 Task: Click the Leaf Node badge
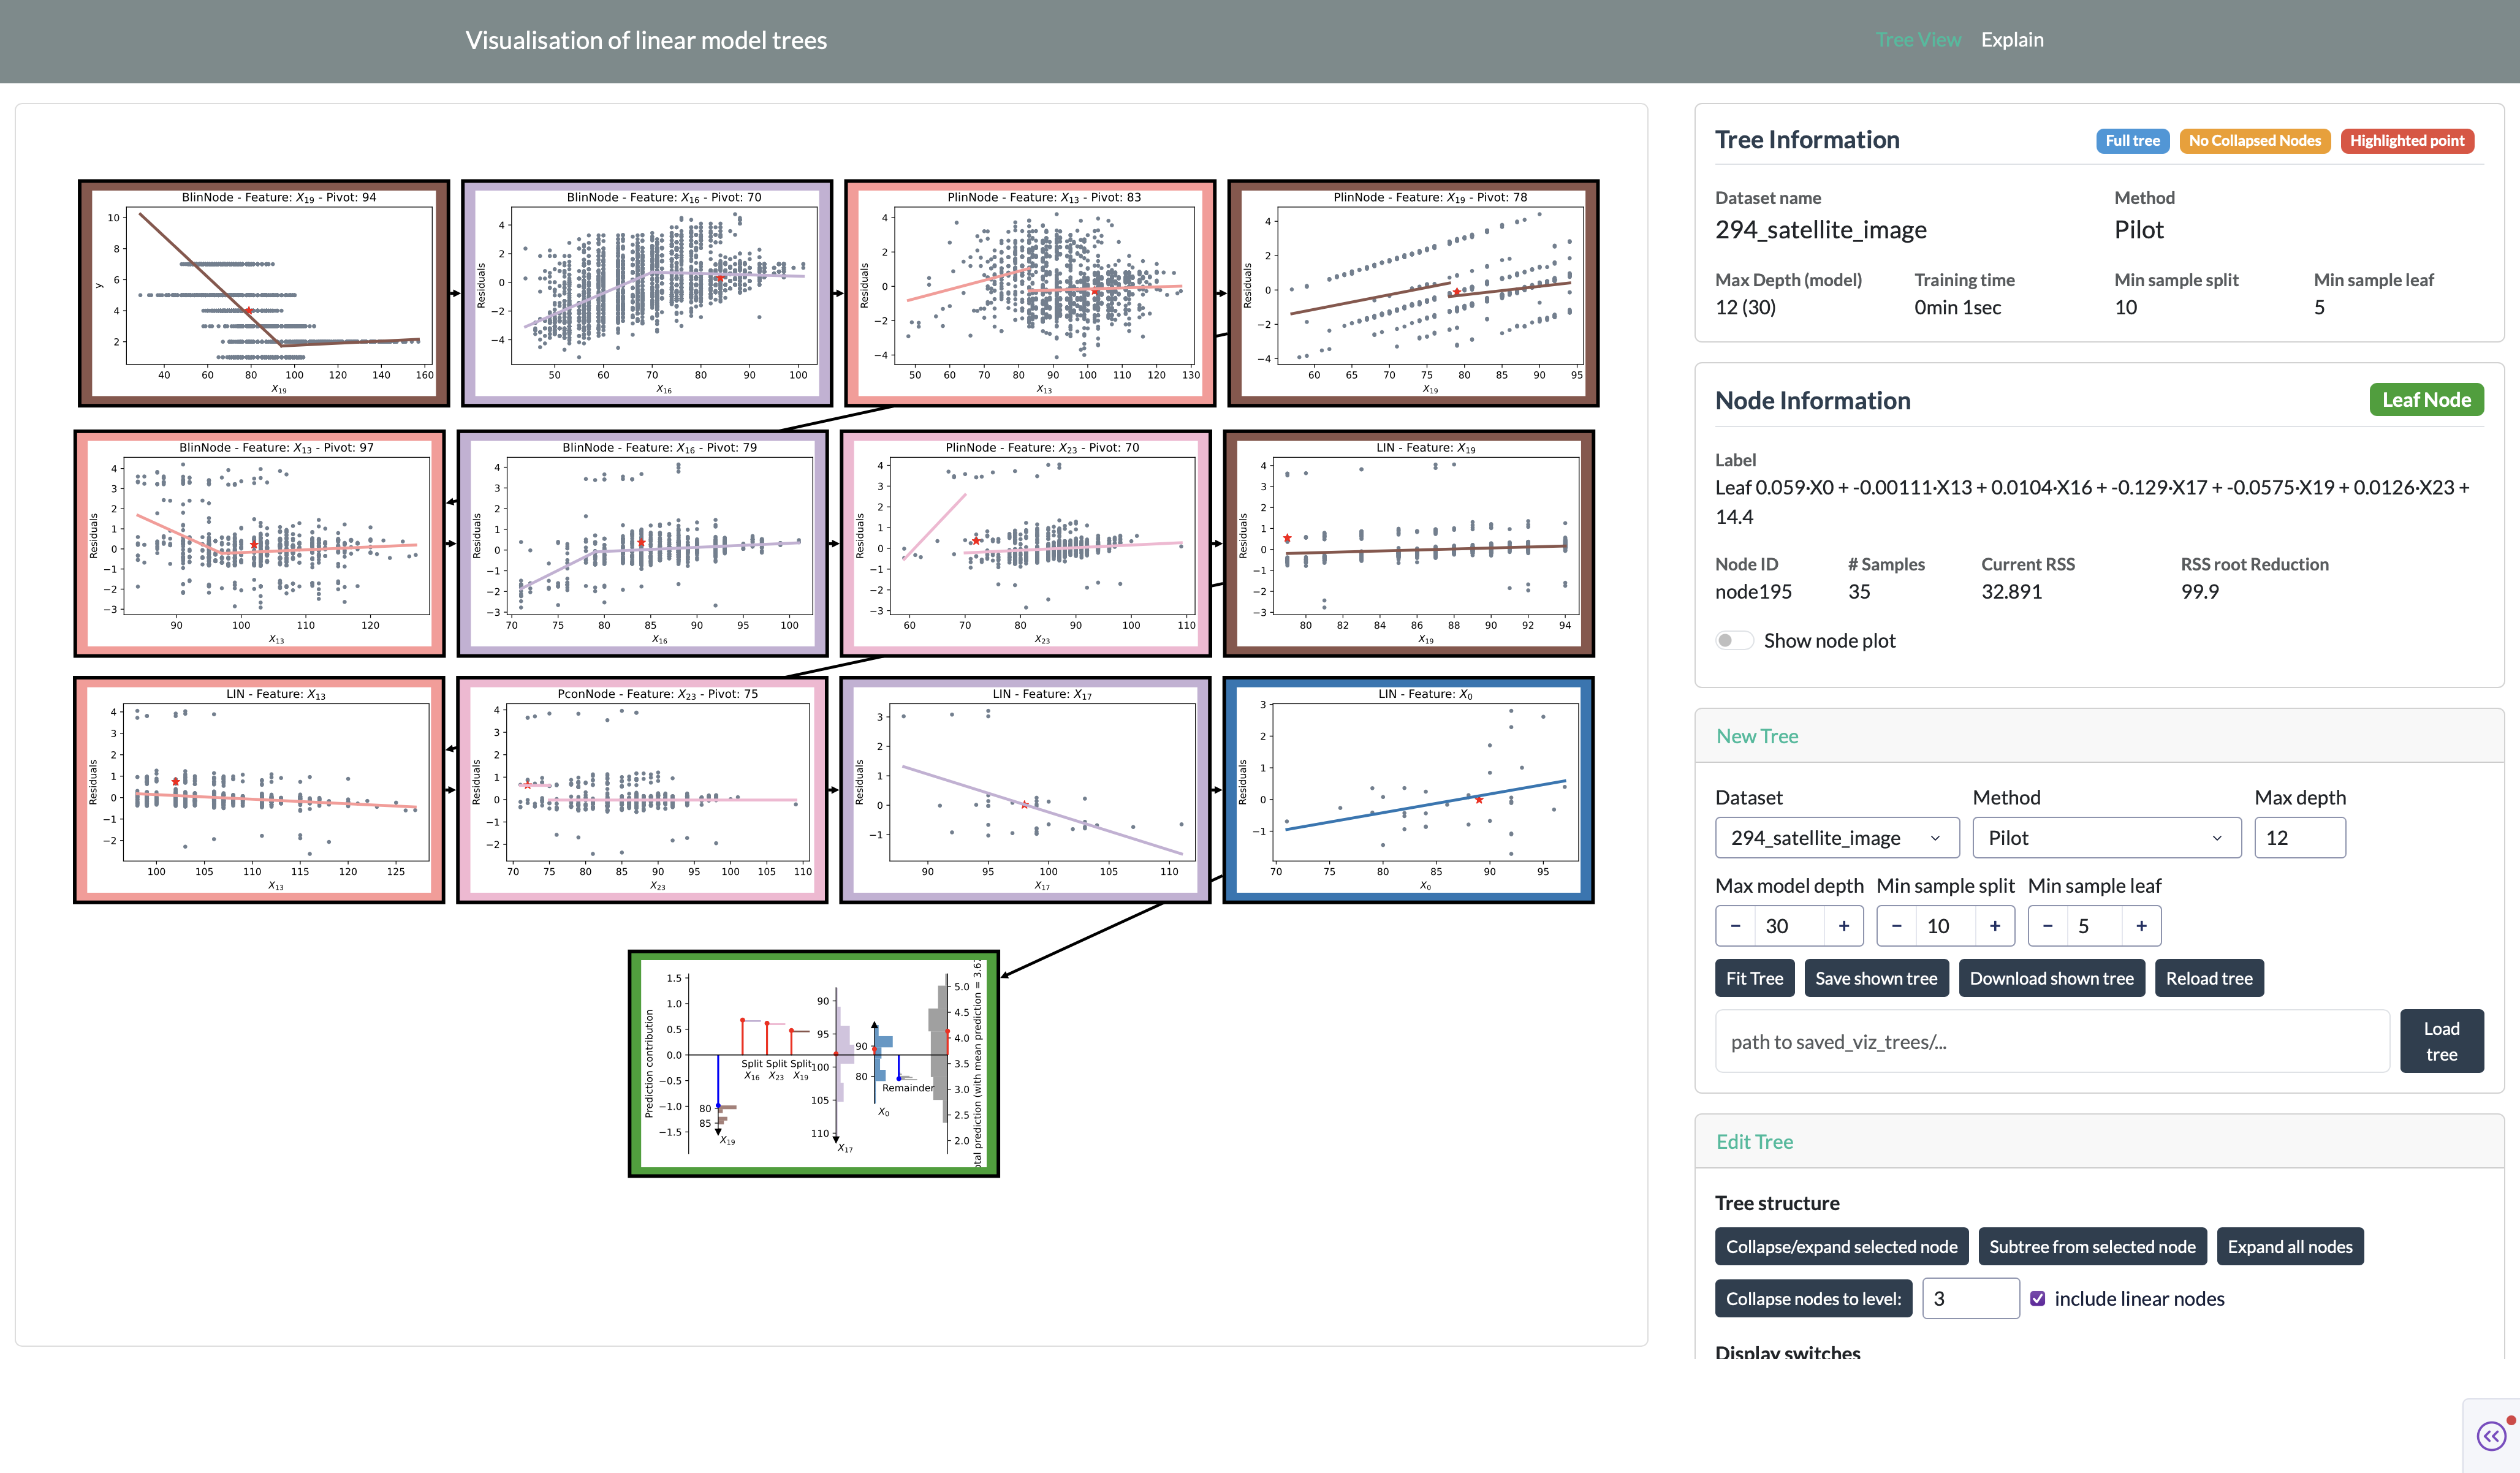[x=2426, y=400]
